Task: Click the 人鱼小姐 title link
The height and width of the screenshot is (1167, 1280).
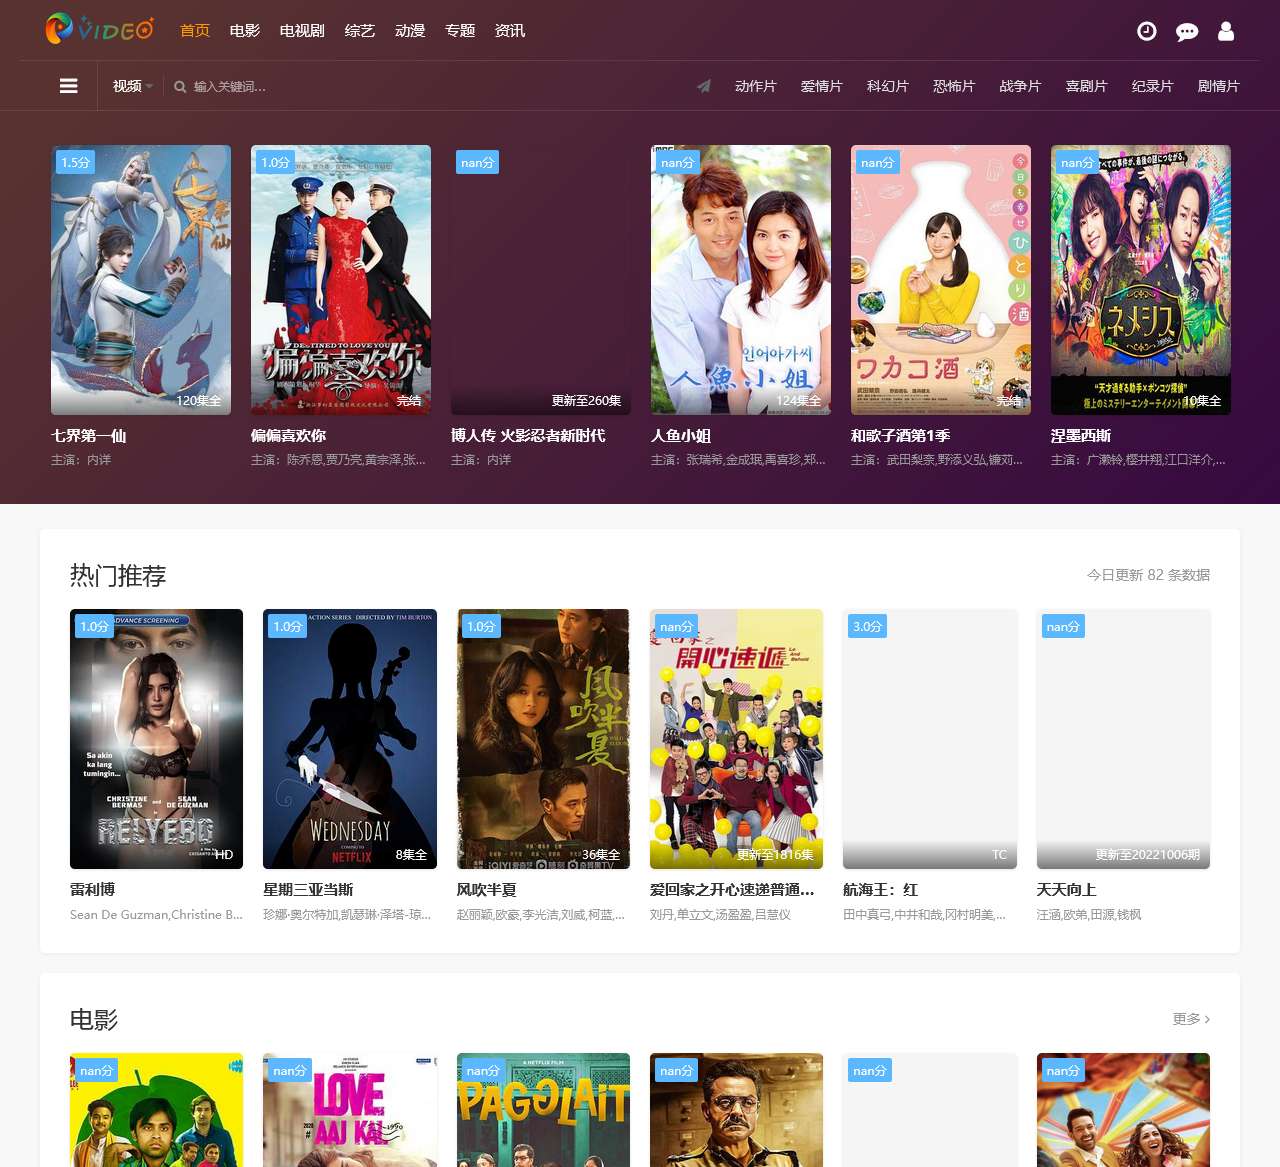Action: pyautogui.click(x=681, y=436)
